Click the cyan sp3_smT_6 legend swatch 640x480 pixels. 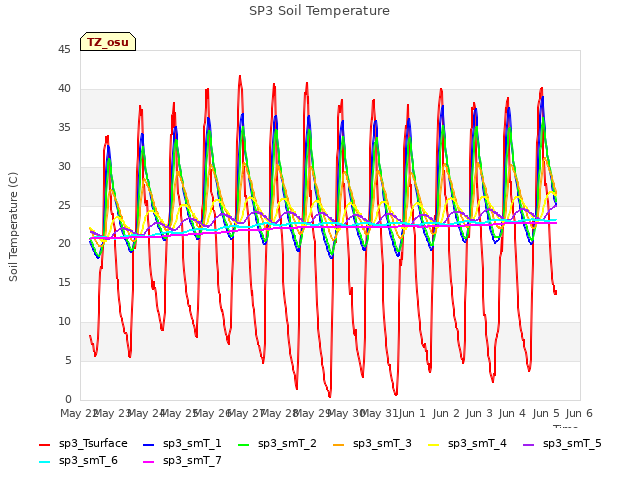tap(44, 462)
